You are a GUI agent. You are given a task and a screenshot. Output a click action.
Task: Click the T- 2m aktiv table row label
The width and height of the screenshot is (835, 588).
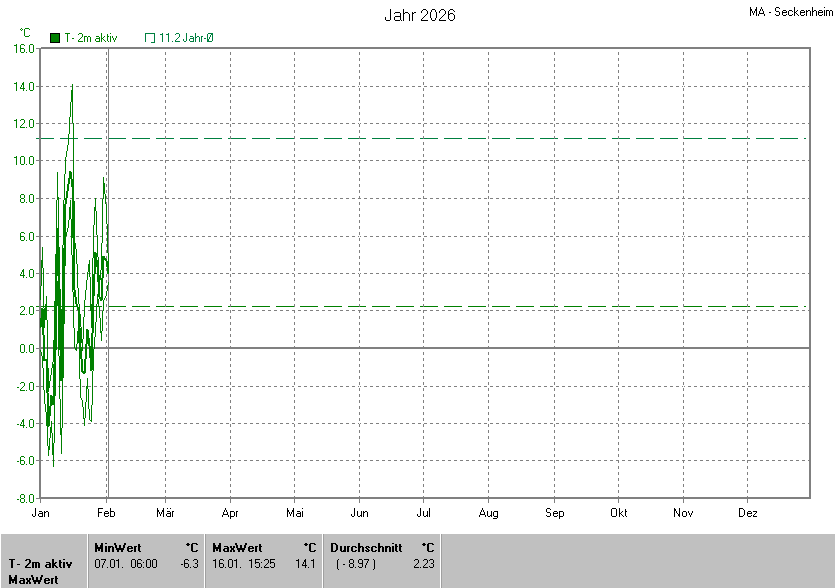42,563
